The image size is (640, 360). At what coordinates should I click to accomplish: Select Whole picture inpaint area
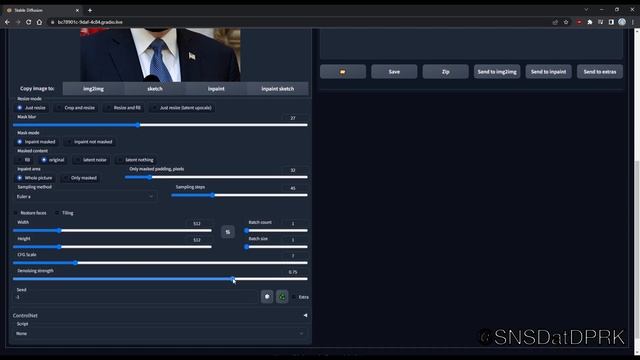[35, 178]
